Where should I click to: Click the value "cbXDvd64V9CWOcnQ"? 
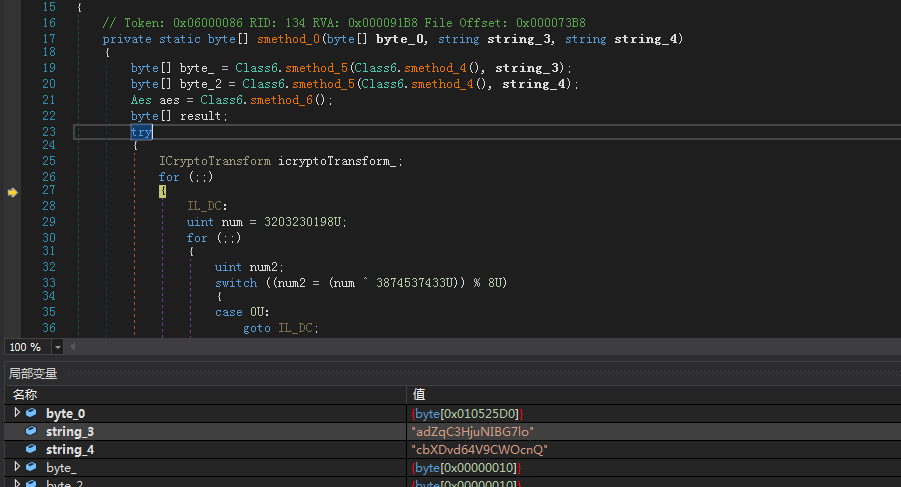pos(479,449)
